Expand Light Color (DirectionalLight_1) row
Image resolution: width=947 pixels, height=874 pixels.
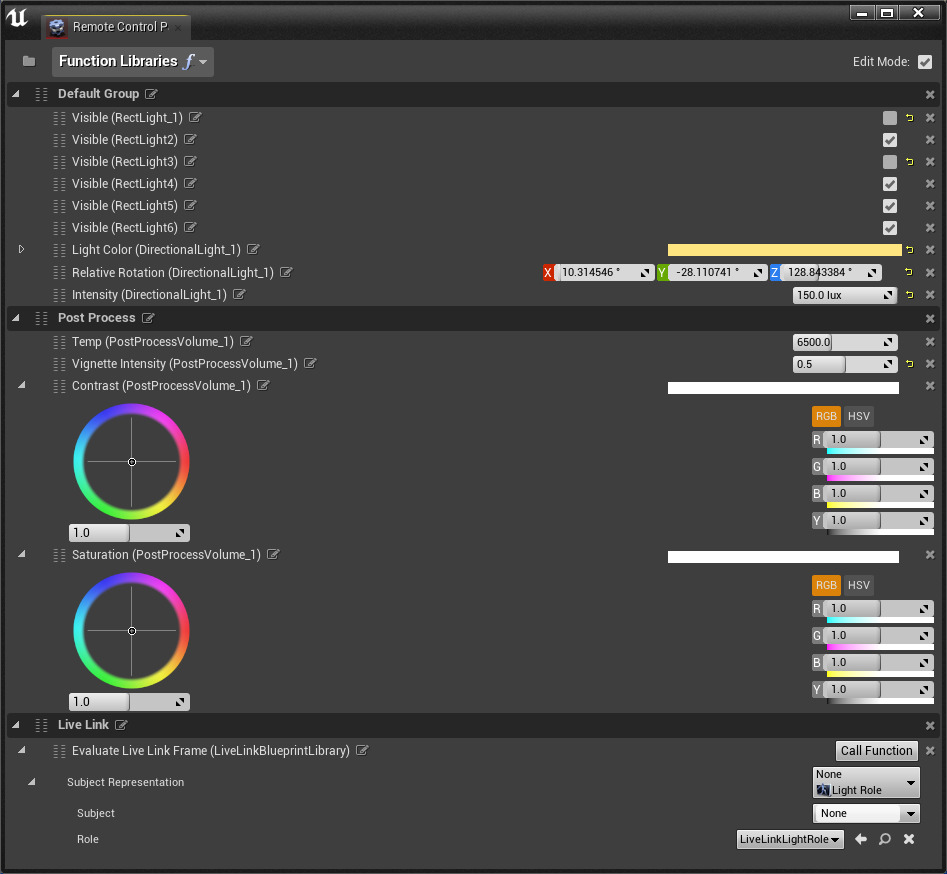click(21, 249)
